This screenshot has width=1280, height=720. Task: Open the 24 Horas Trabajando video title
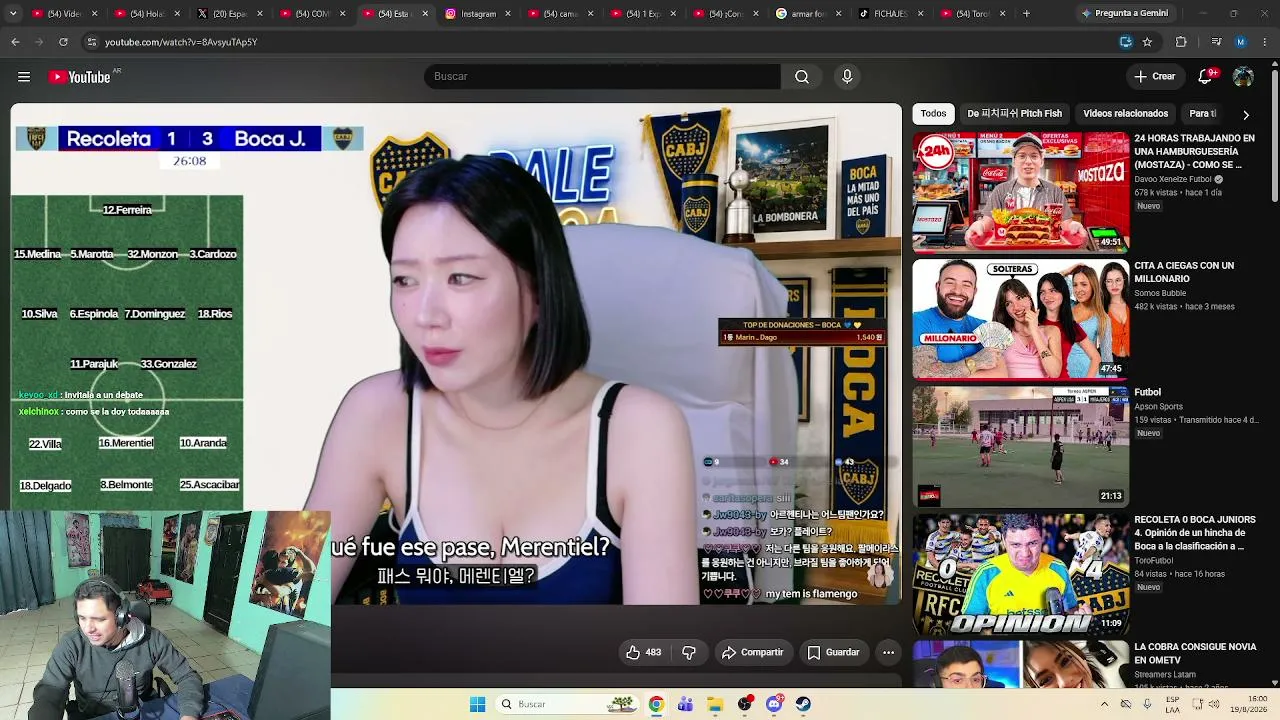(x=1194, y=152)
